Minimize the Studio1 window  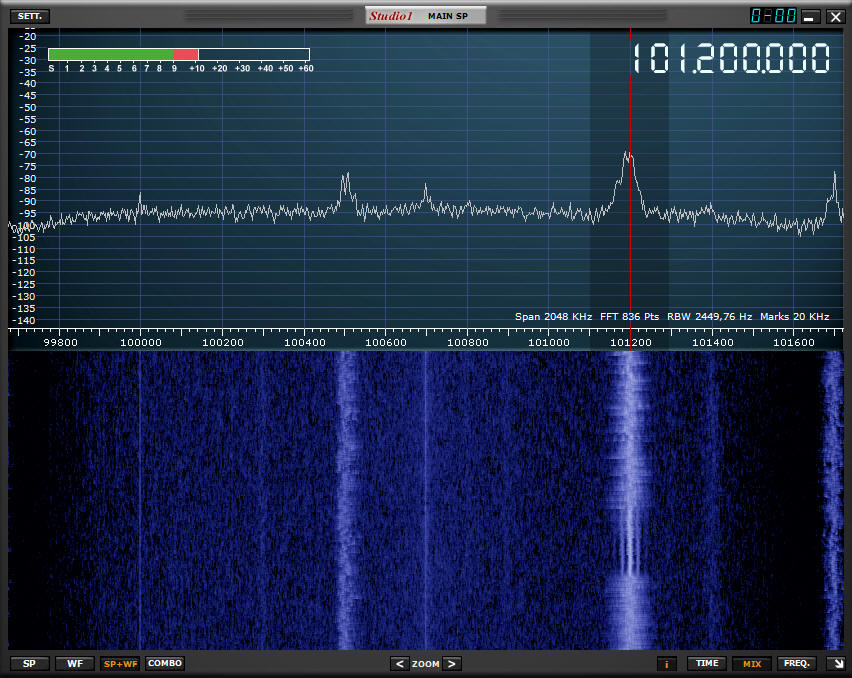811,17
